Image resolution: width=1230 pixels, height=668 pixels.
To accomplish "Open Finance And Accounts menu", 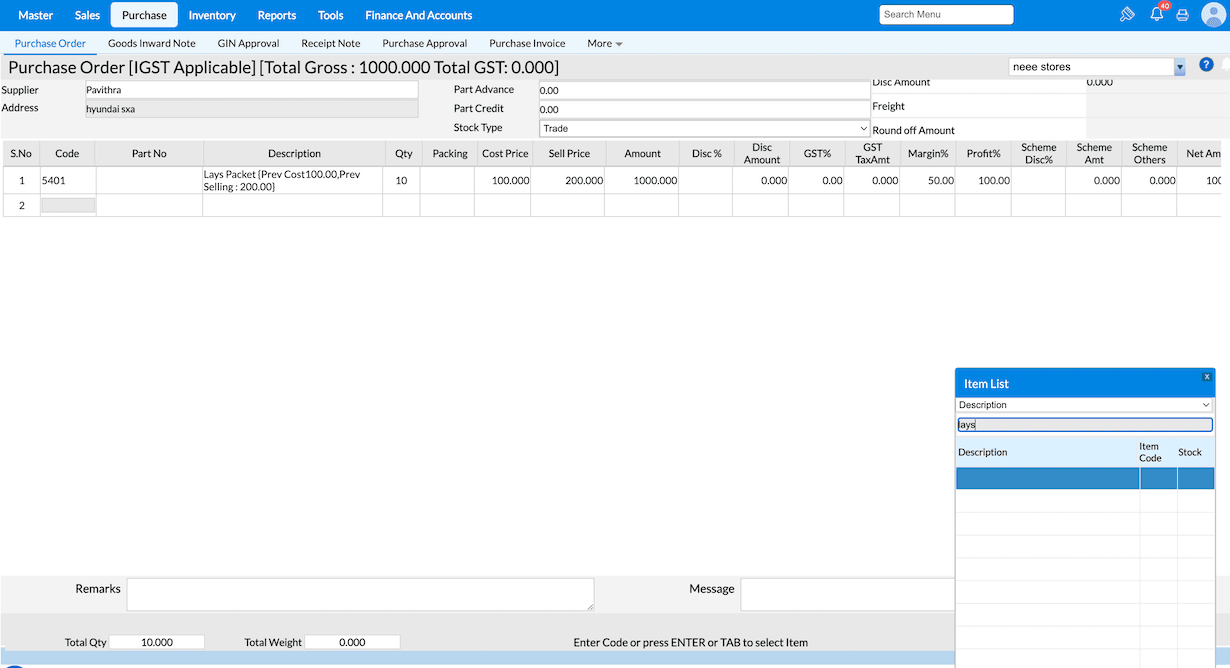I will [418, 15].
